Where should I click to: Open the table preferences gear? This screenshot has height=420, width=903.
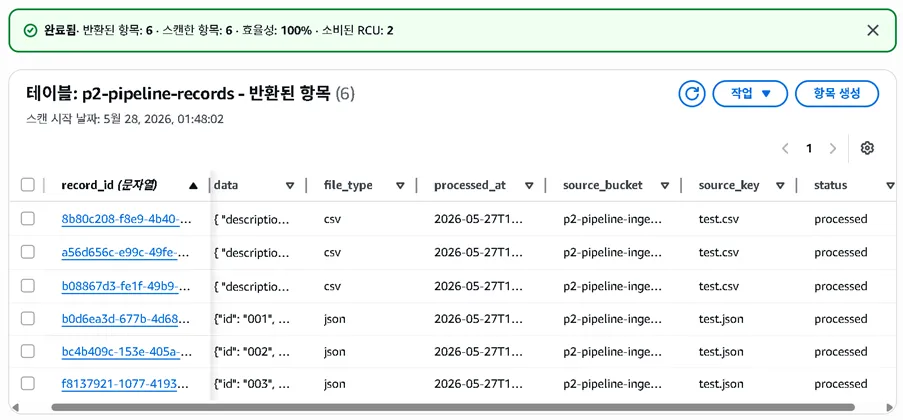pyautogui.click(x=867, y=148)
